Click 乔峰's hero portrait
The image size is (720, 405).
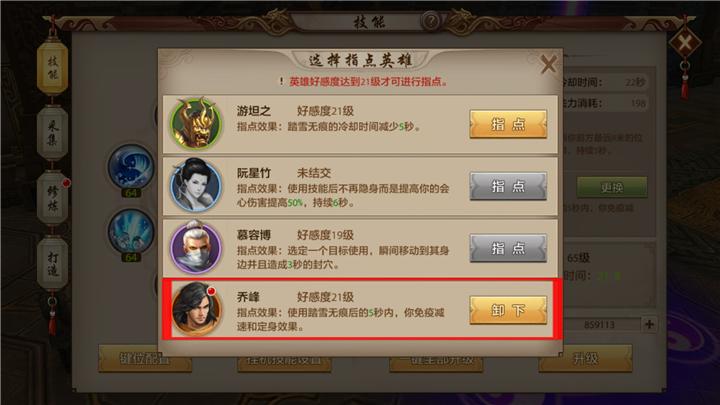tap(196, 309)
